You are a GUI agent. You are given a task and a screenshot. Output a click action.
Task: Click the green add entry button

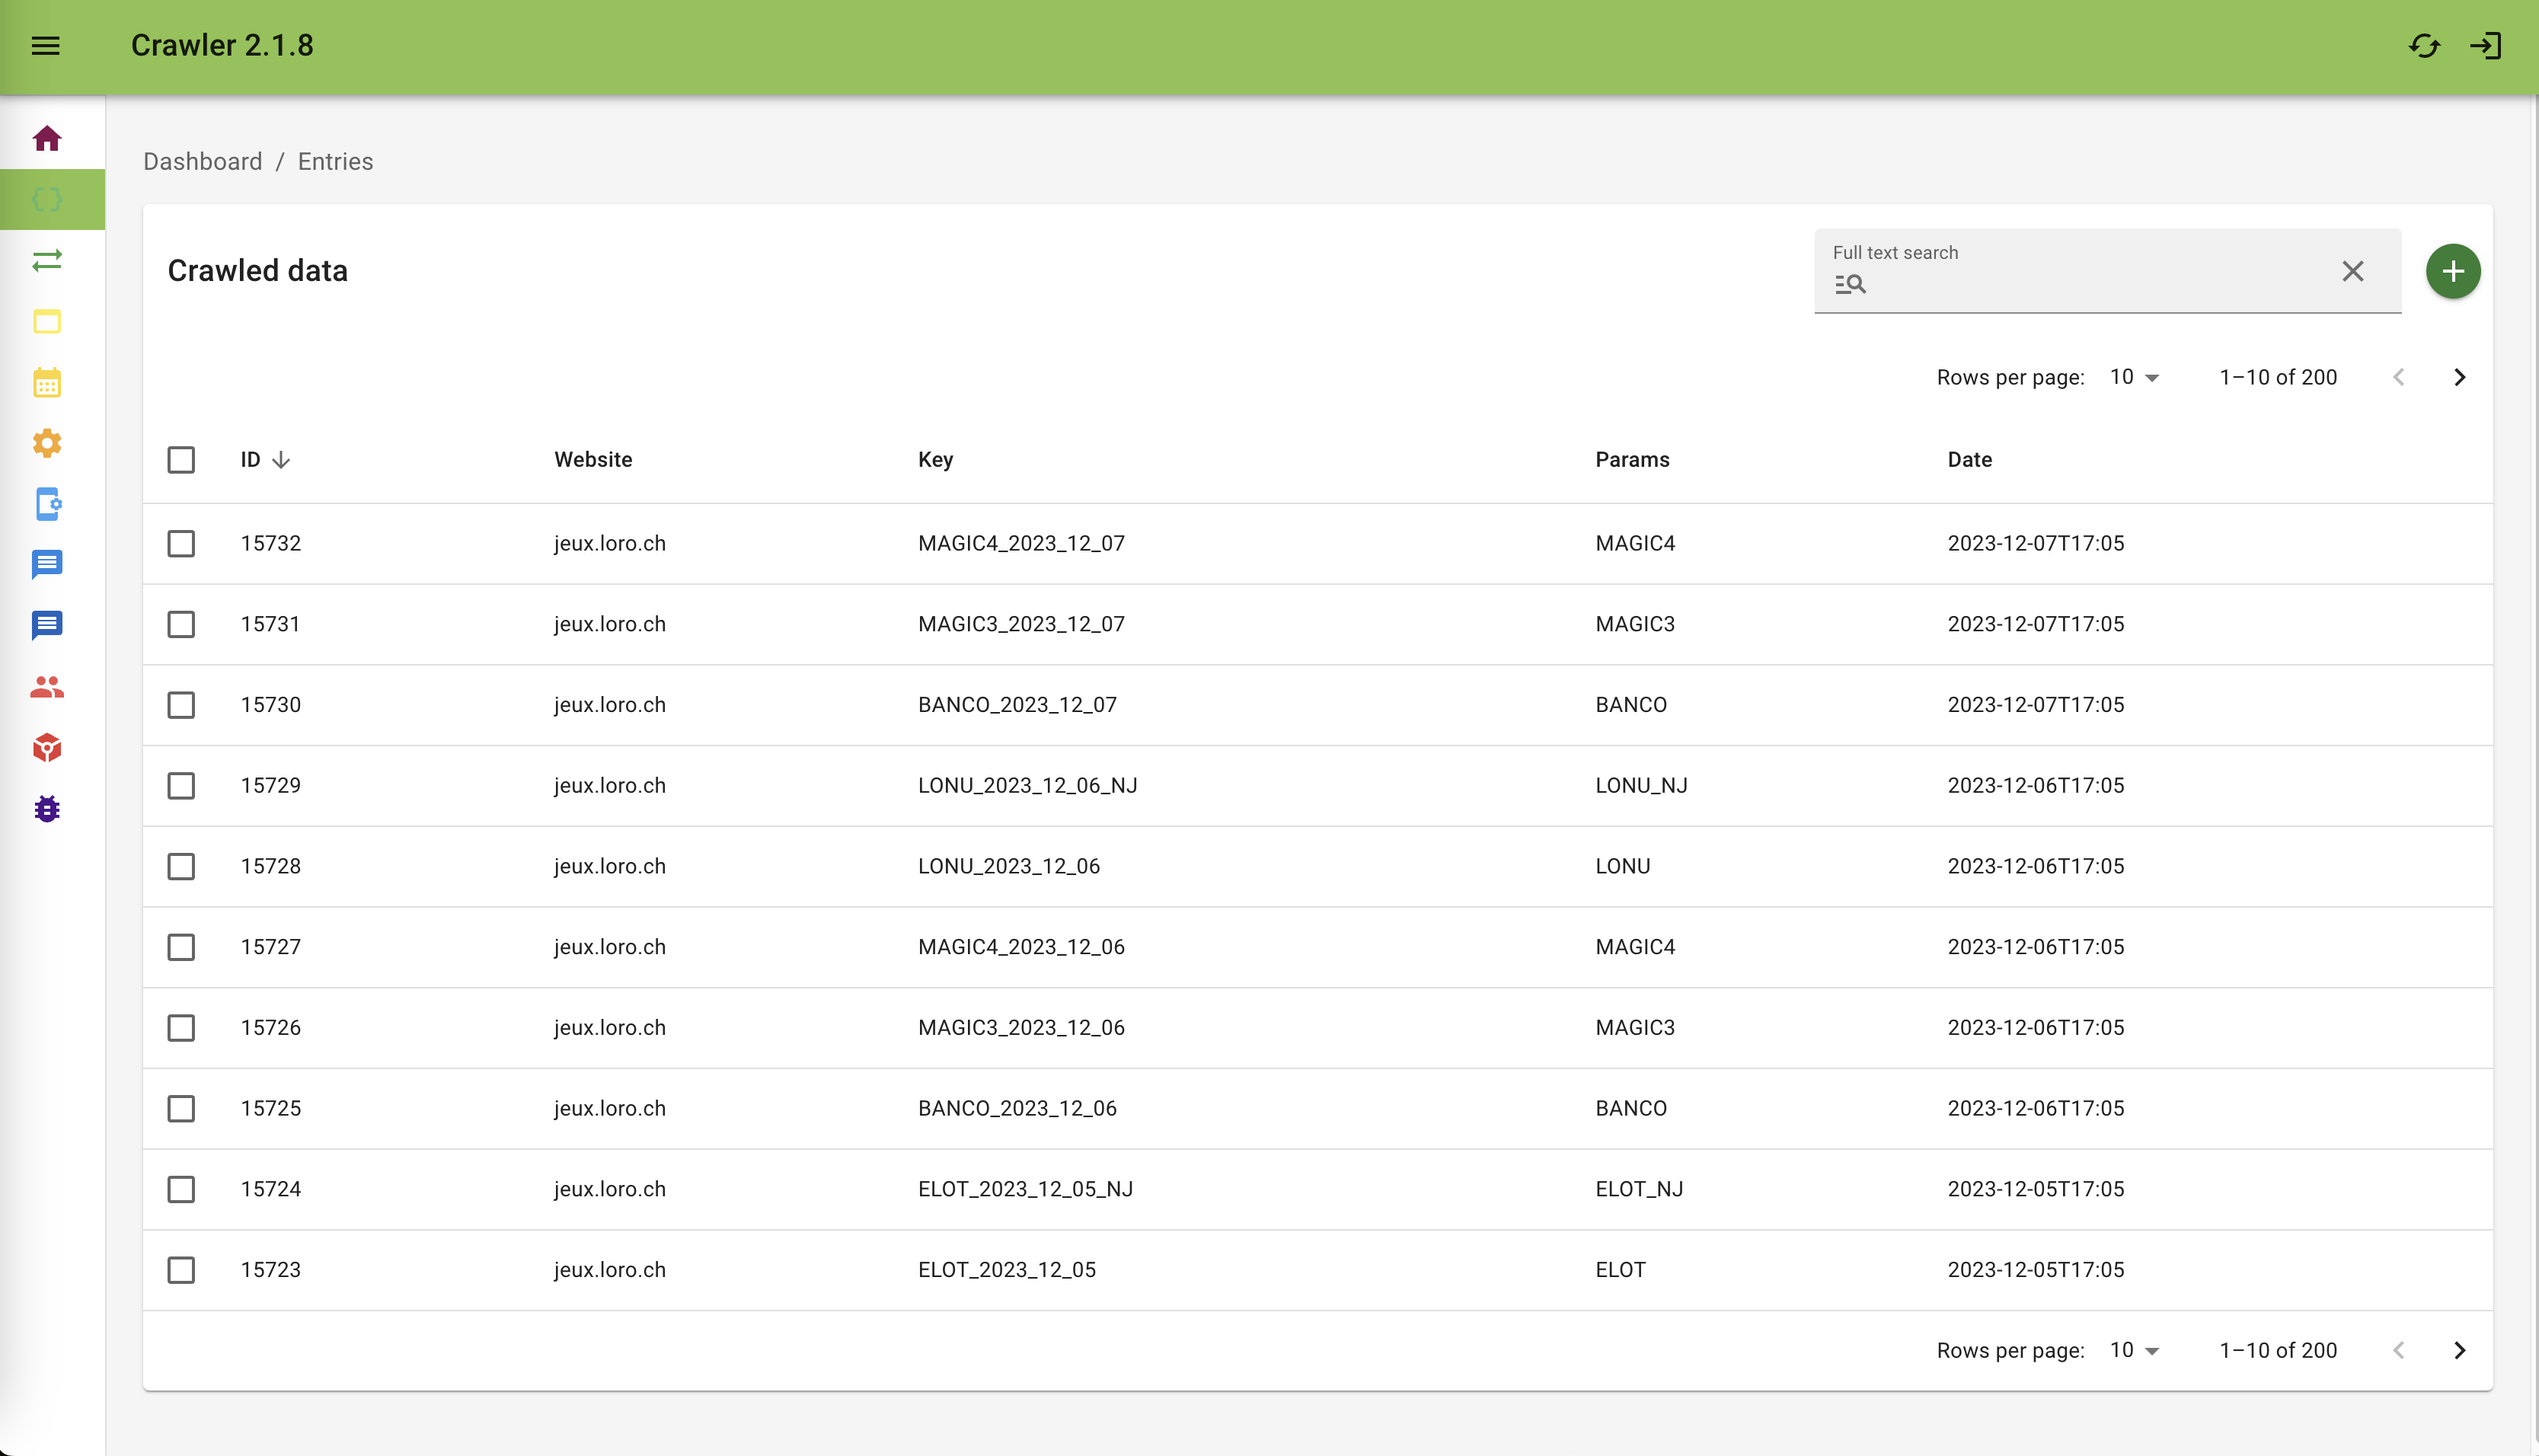2452,271
